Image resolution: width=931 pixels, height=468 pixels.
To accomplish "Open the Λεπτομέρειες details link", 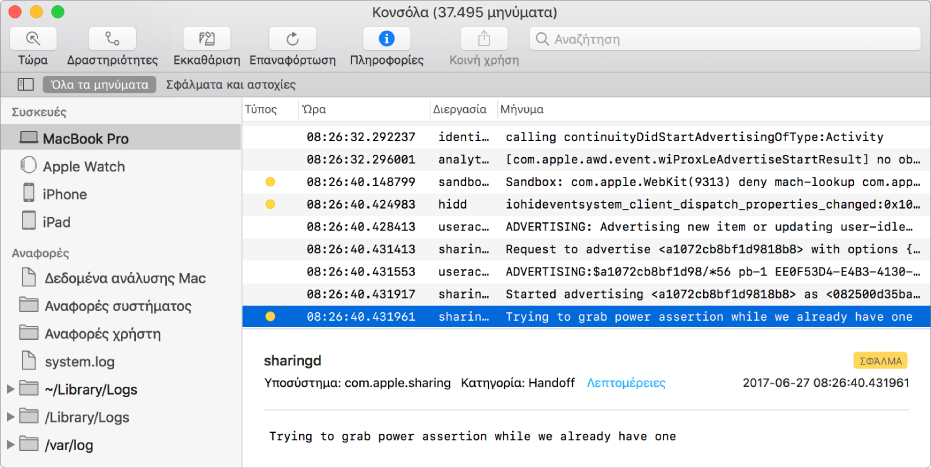I will (626, 383).
